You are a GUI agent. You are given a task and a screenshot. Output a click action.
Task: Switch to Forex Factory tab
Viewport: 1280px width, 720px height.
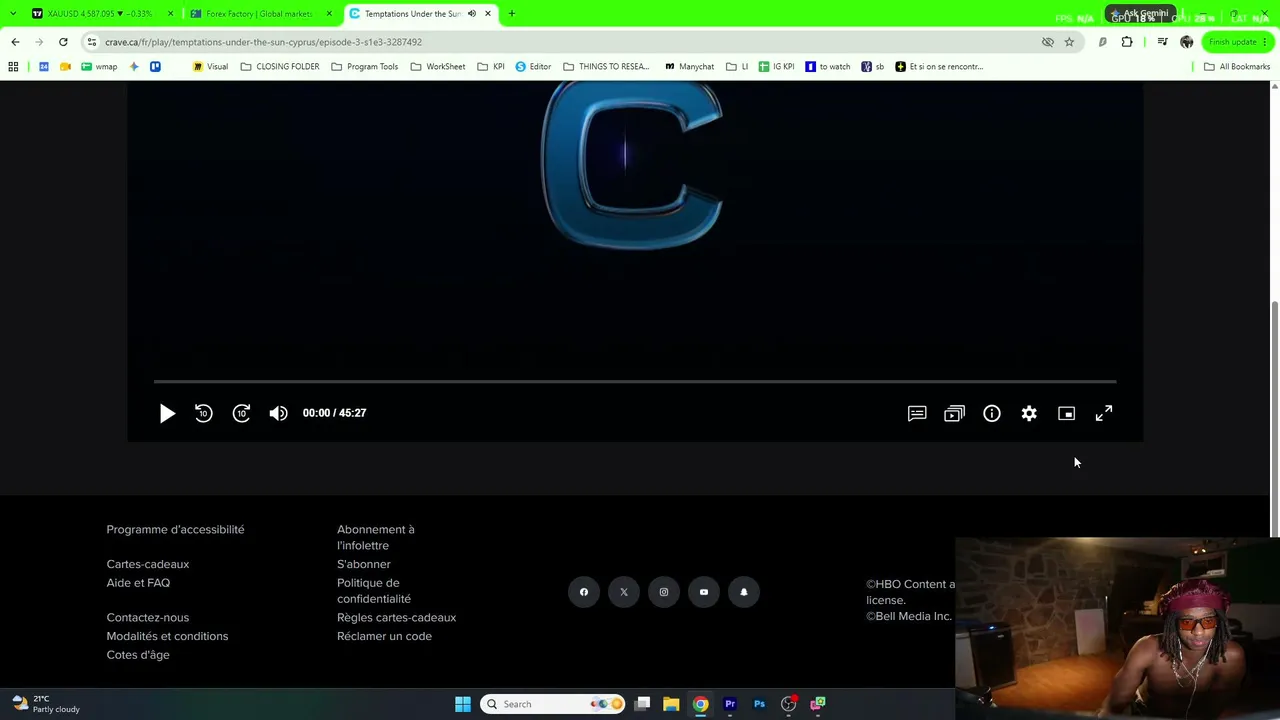tap(258, 14)
